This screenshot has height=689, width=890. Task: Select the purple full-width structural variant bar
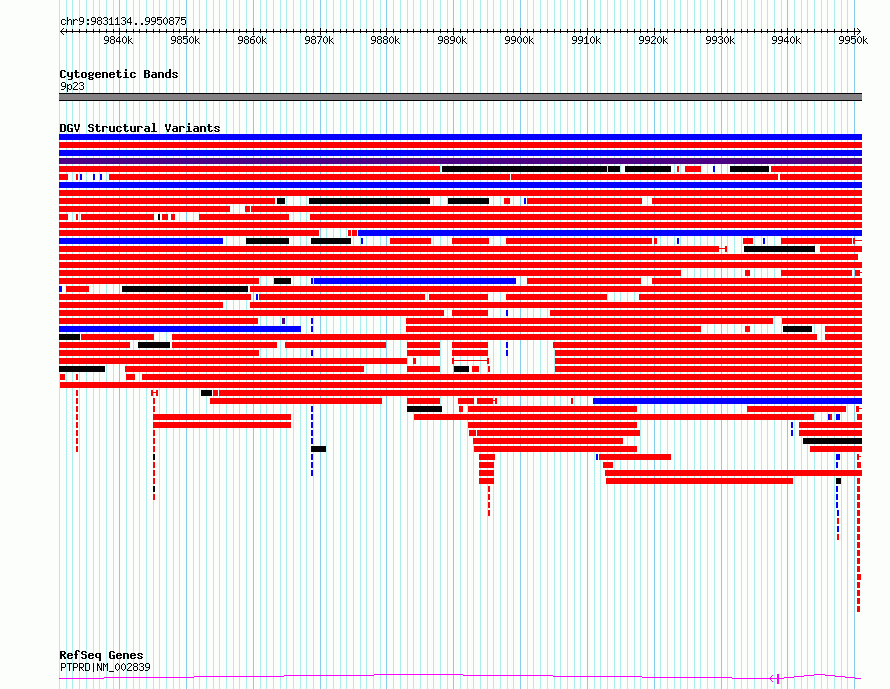(x=460, y=161)
